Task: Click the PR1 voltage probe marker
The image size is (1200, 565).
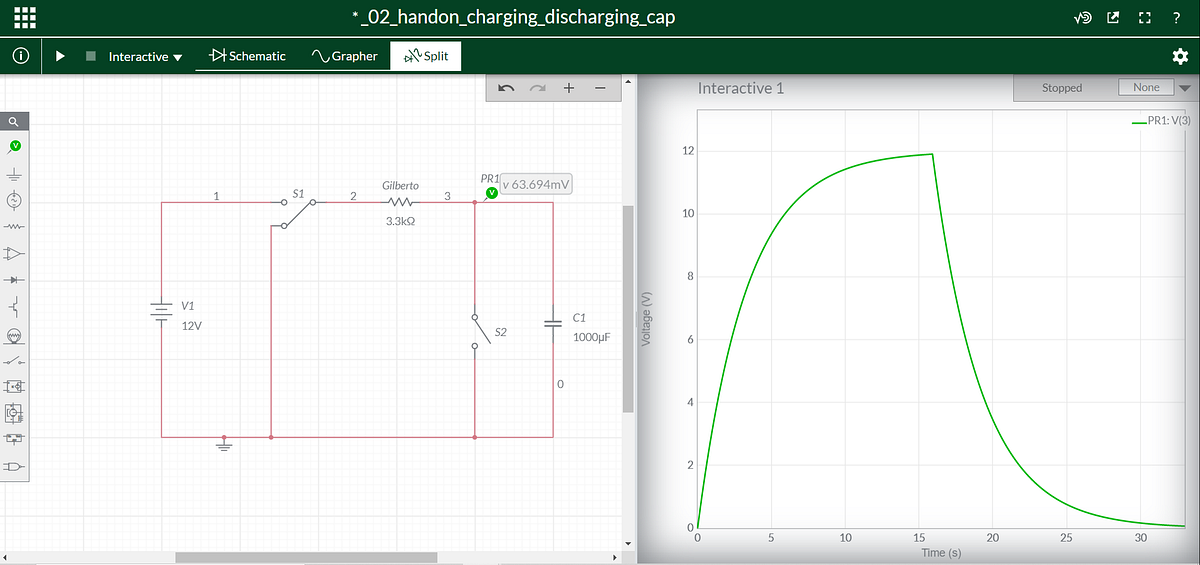Action: click(x=491, y=193)
